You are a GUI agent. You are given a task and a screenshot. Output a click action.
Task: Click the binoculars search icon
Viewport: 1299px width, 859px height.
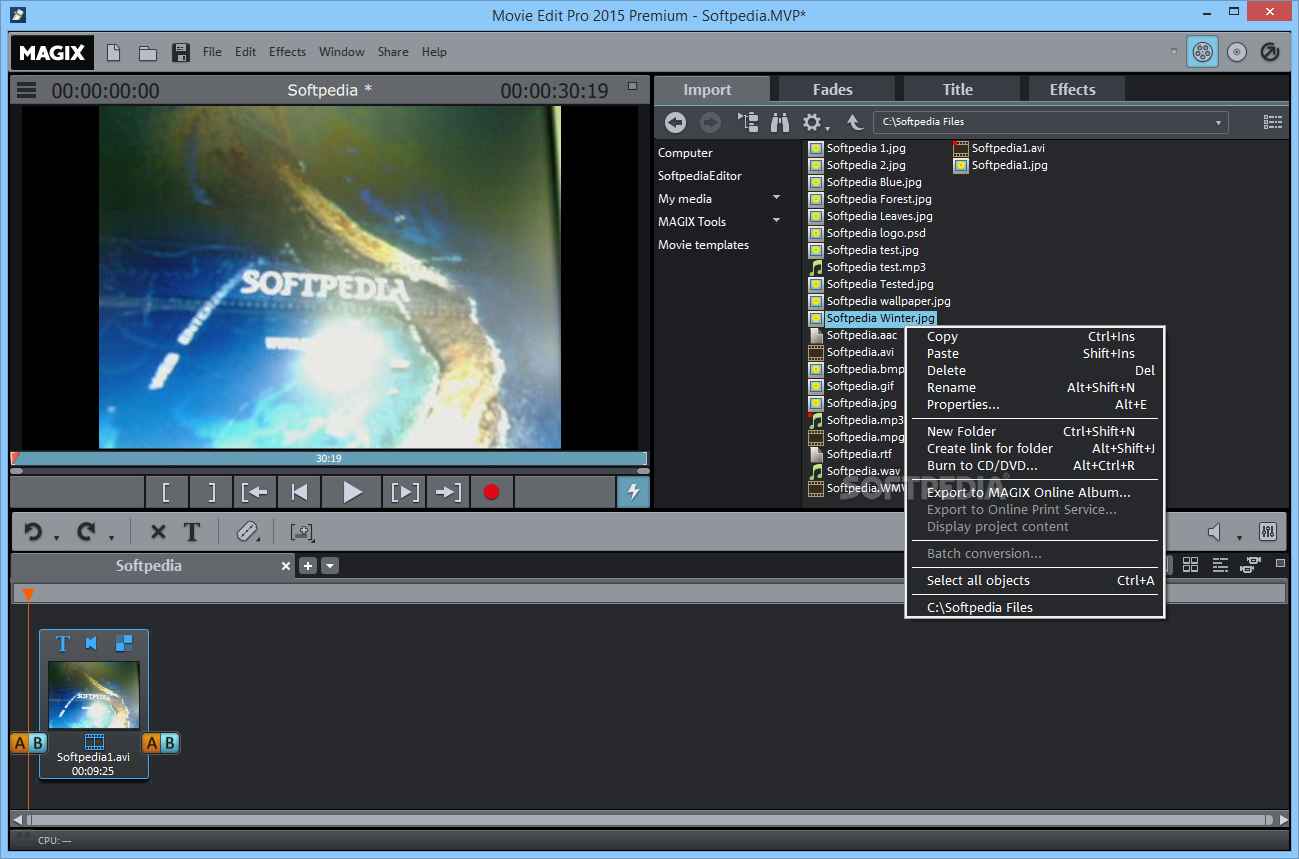coord(779,122)
